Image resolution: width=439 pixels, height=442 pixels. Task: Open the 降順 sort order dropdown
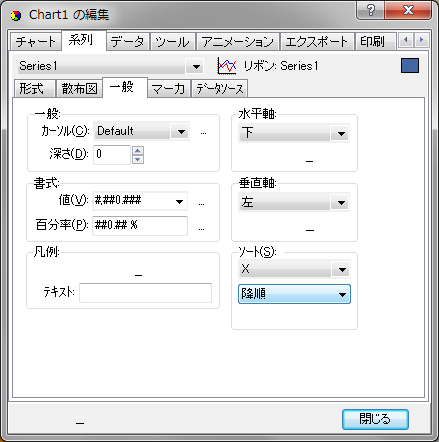(x=294, y=294)
